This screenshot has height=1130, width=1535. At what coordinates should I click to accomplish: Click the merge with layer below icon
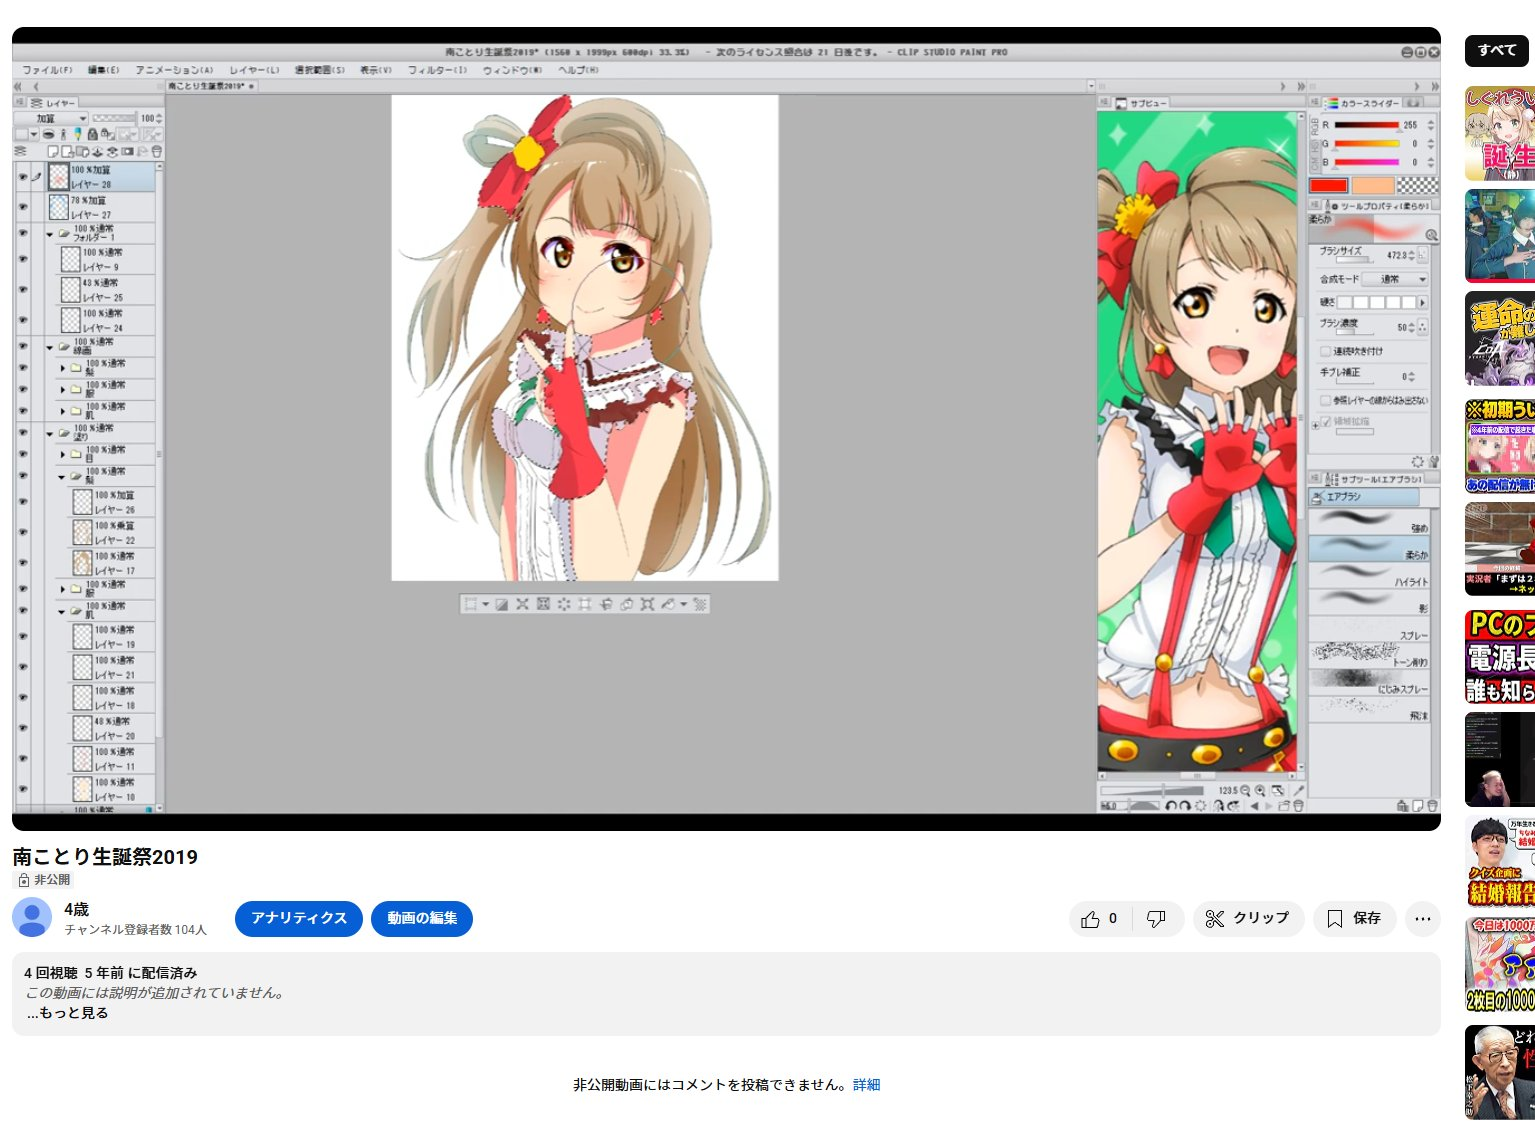(112, 152)
